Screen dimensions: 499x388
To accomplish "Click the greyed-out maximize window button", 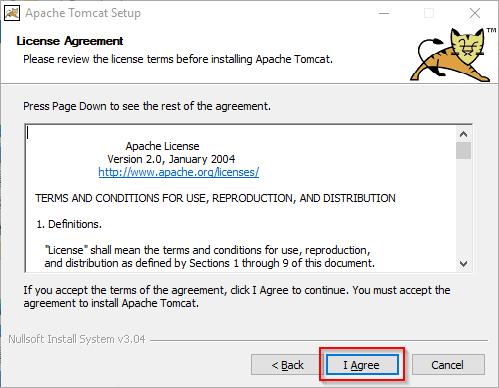I will pos(429,13).
